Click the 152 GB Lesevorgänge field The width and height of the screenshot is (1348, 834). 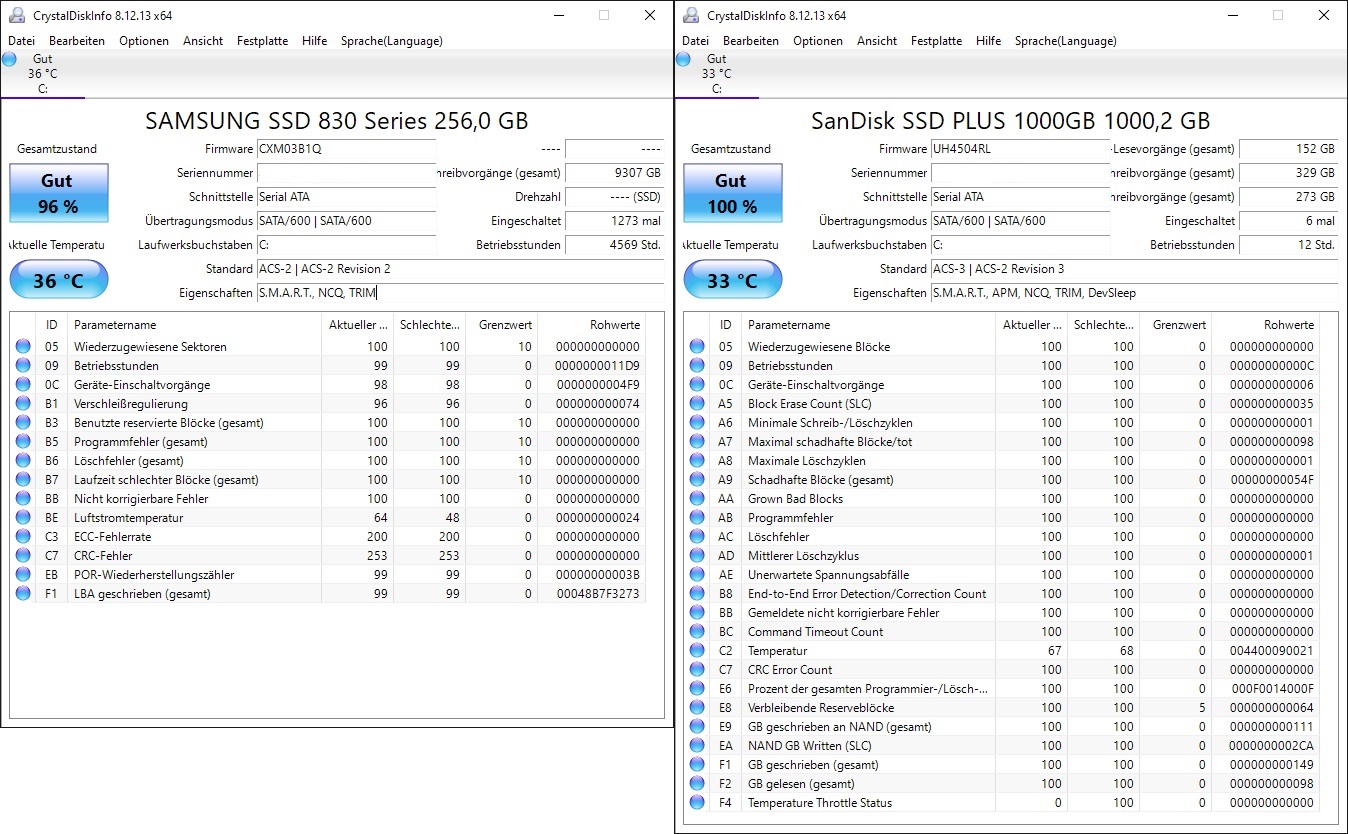click(x=1288, y=149)
